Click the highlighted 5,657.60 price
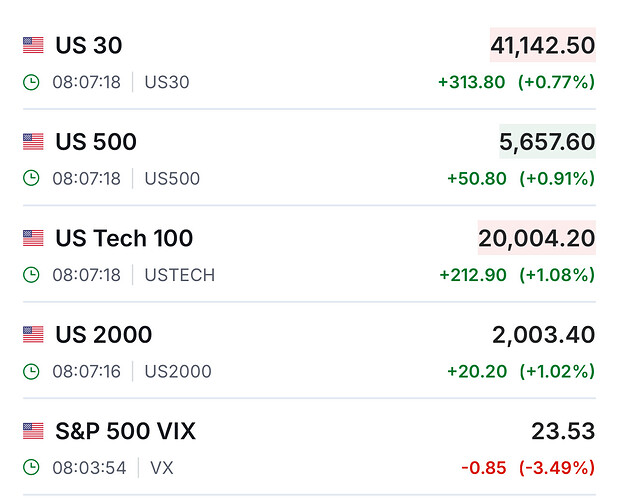 (x=547, y=142)
